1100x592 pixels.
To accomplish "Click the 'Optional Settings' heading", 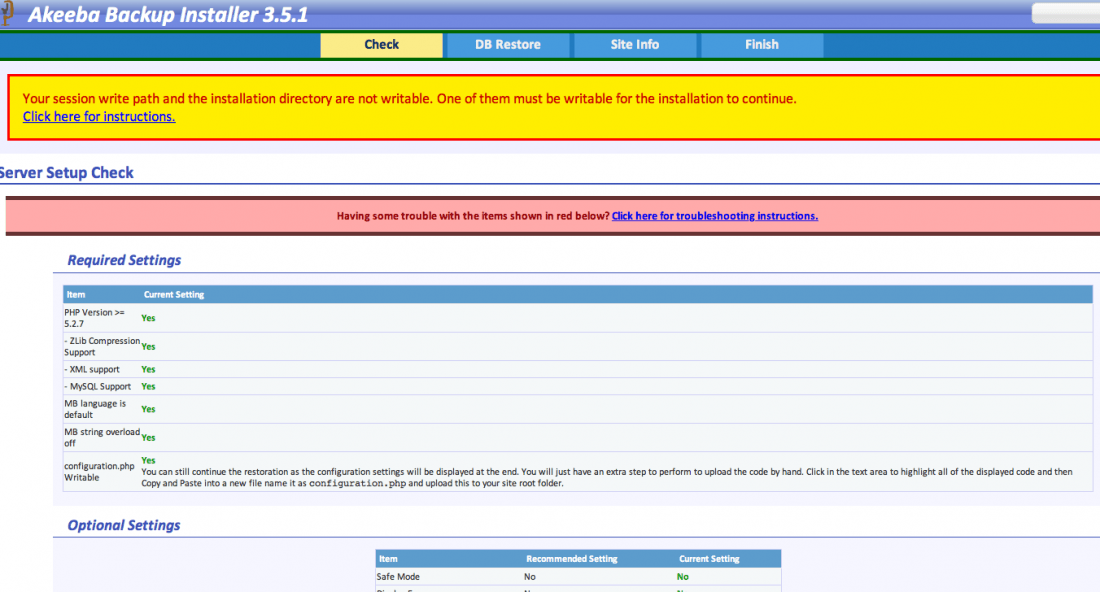I will point(123,525).
